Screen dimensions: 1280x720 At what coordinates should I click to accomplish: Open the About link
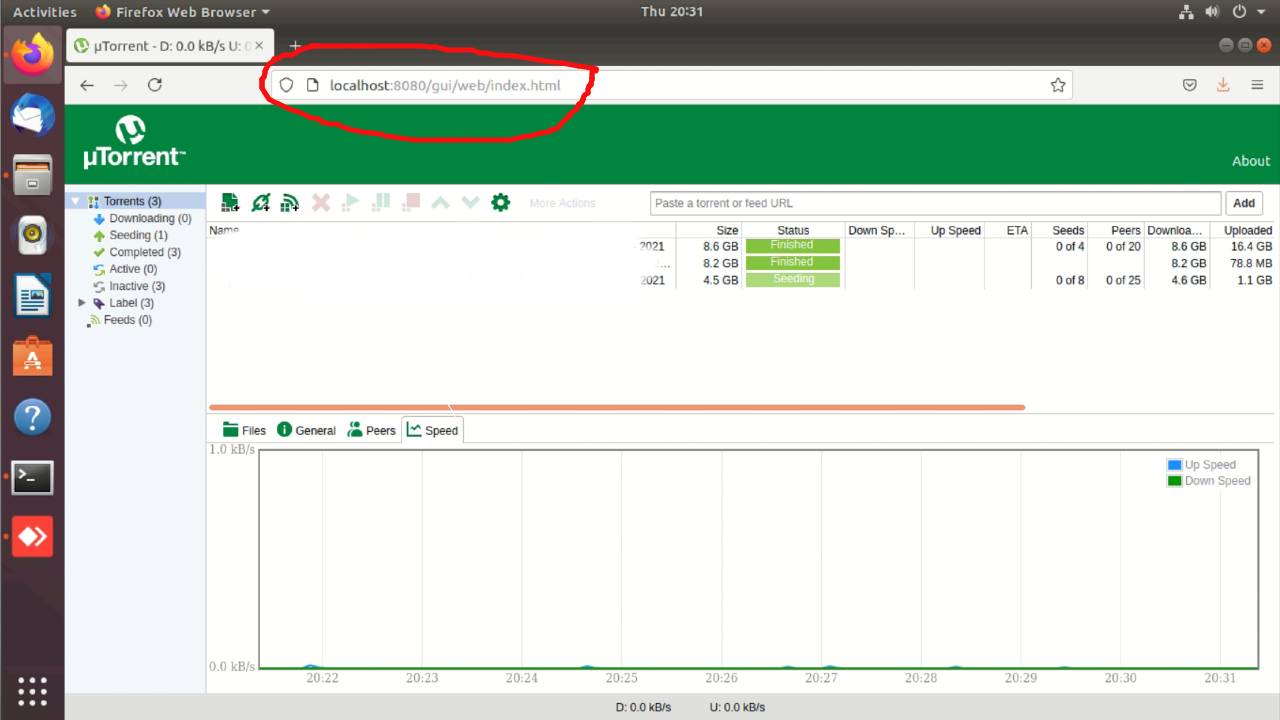1251,160
